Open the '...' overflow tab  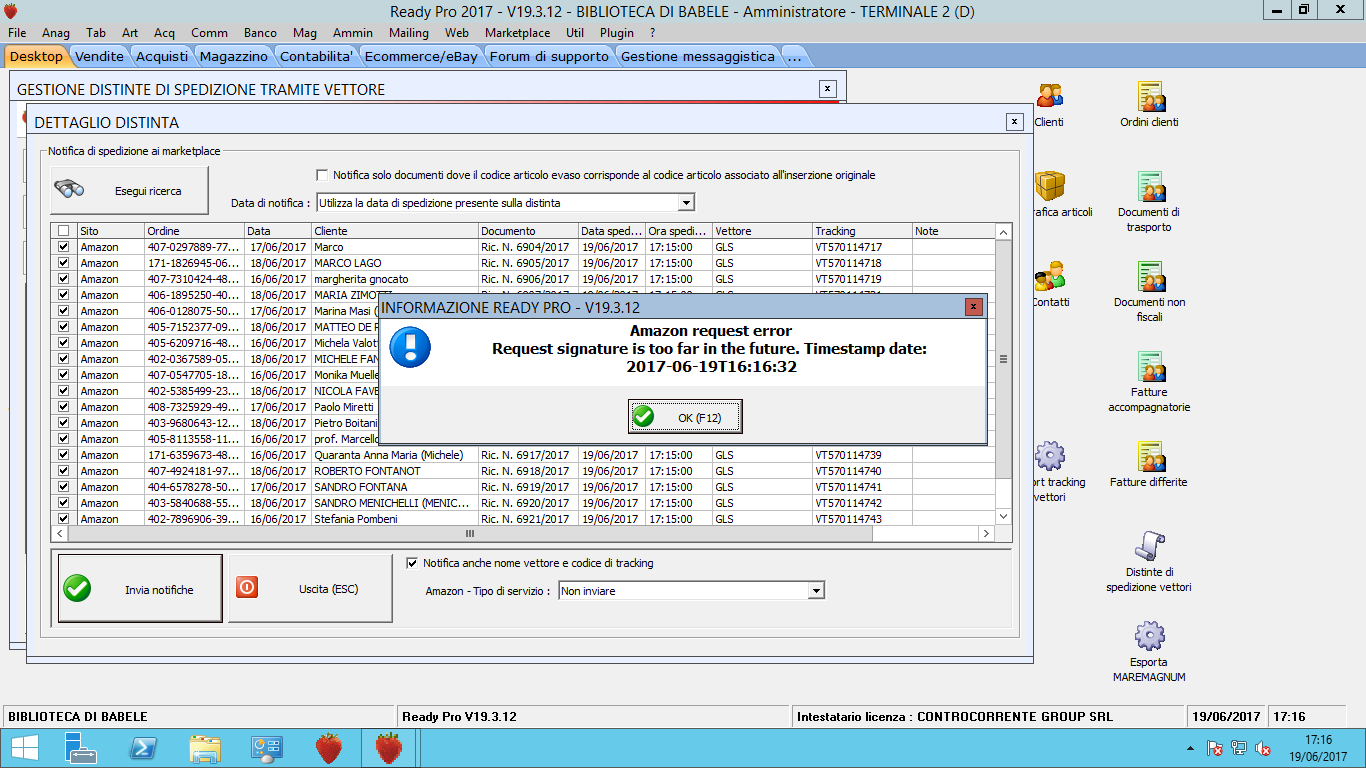(x=795, y=56)
